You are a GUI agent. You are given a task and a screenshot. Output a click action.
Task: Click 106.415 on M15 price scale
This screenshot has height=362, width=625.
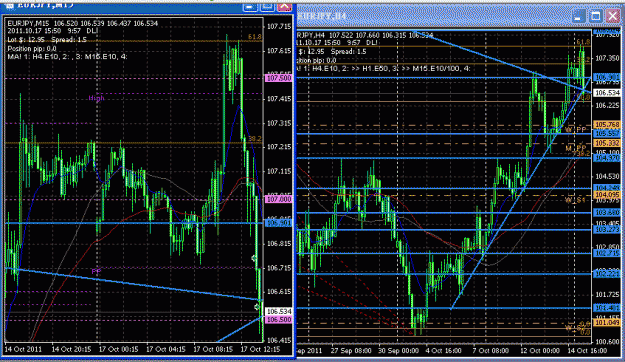[279, 340]
